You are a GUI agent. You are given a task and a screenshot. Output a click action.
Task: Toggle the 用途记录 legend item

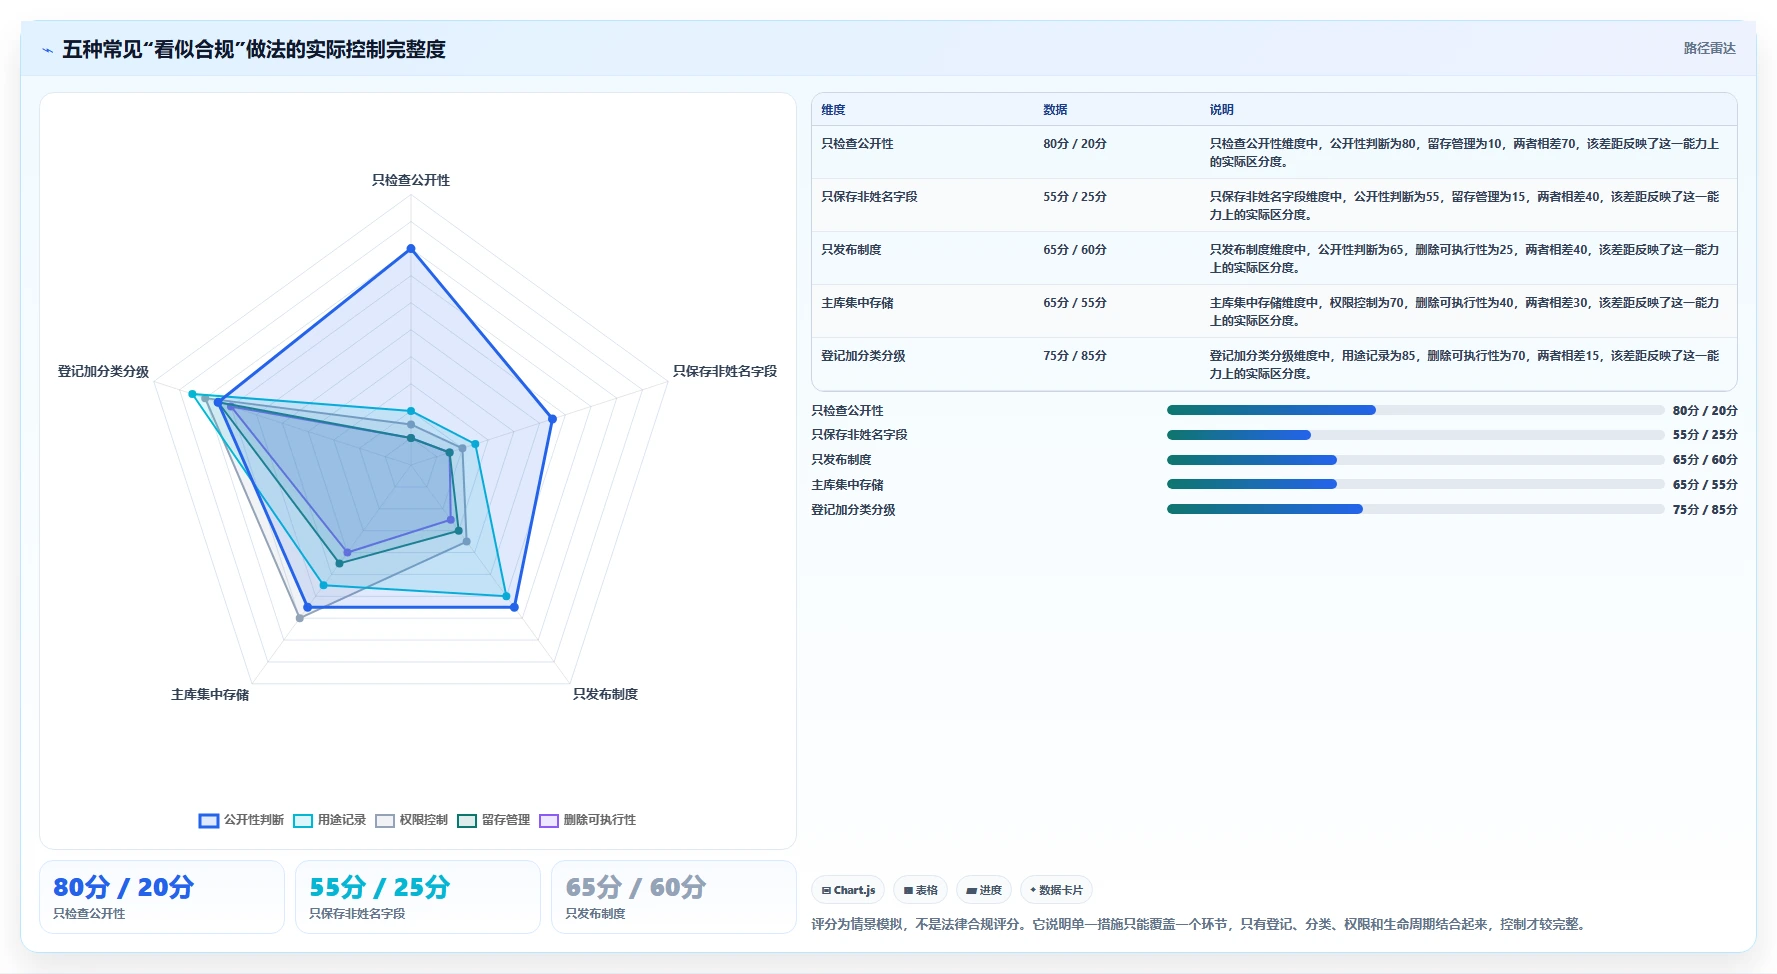[x=329, y=820]
